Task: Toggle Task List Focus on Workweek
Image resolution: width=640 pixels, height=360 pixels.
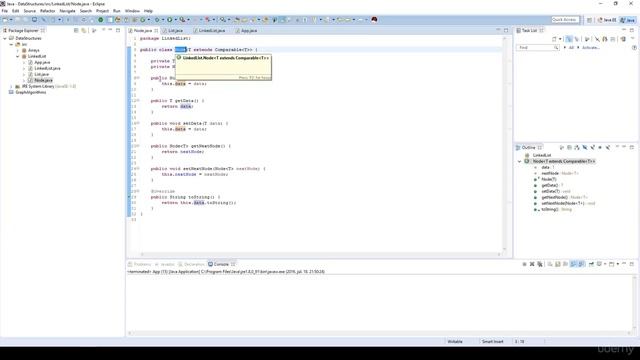Action: (x=587, y=39)
